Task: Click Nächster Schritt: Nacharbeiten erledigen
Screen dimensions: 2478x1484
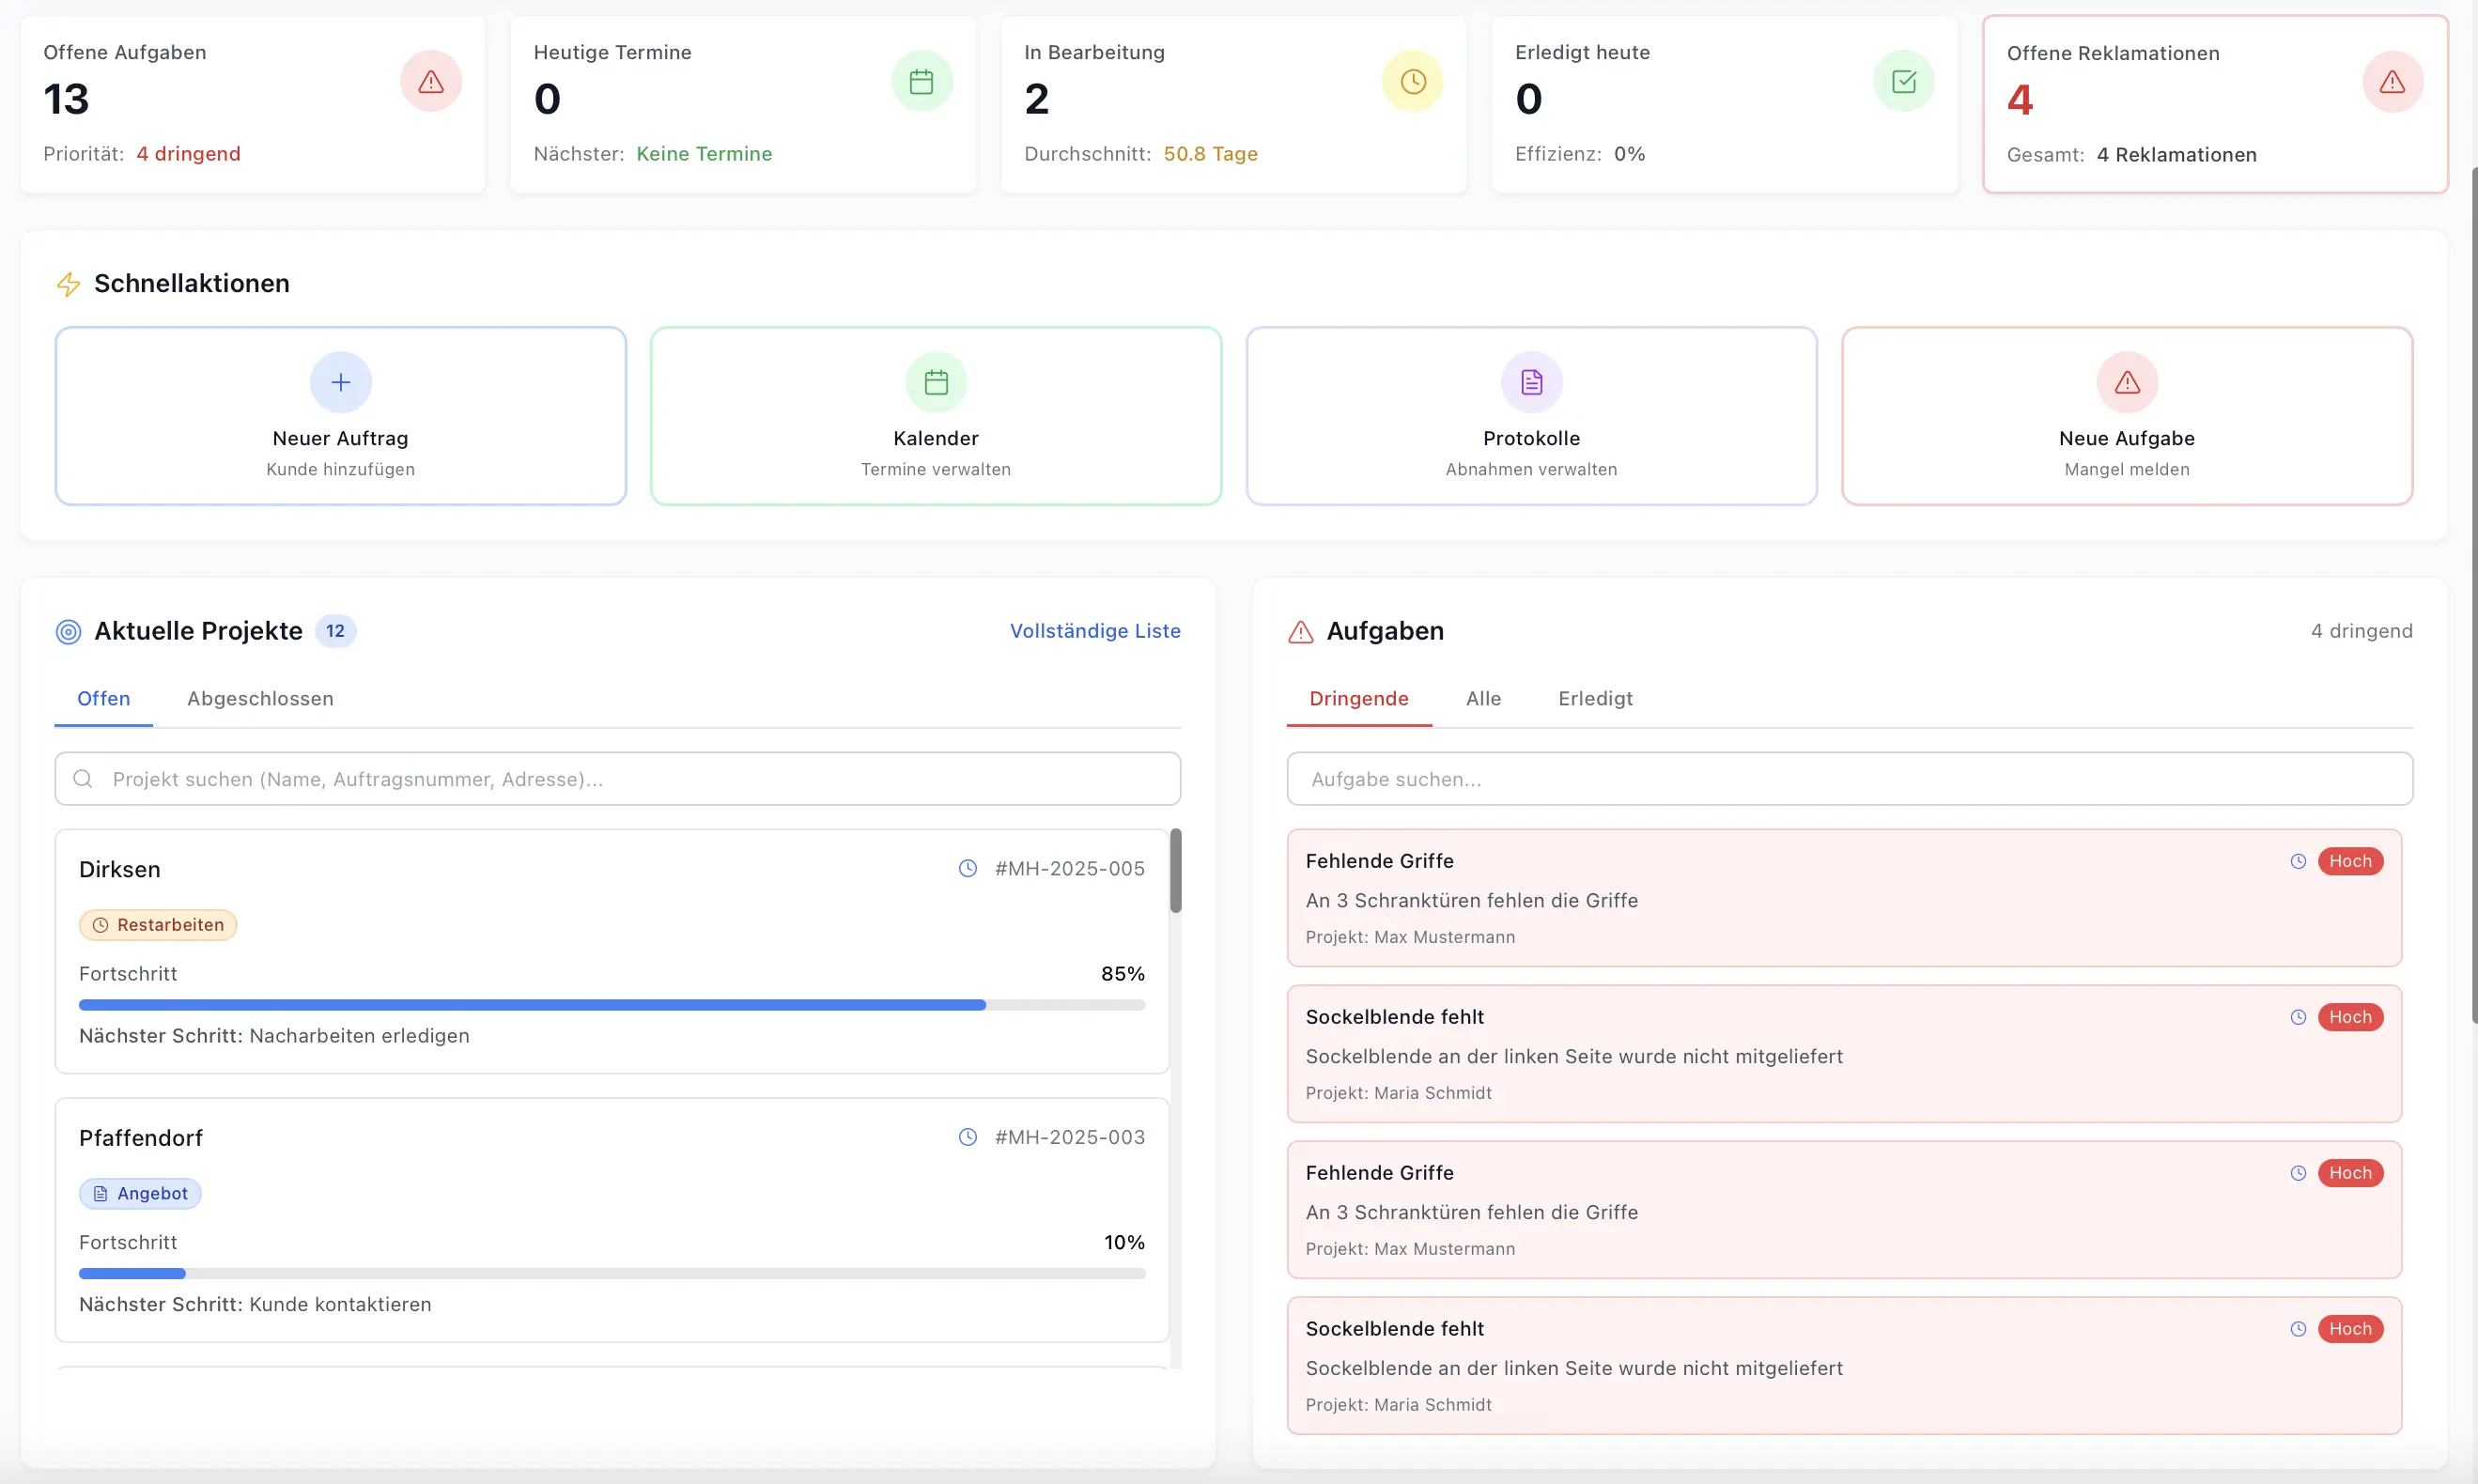Action: click(x=274, y=1036)
